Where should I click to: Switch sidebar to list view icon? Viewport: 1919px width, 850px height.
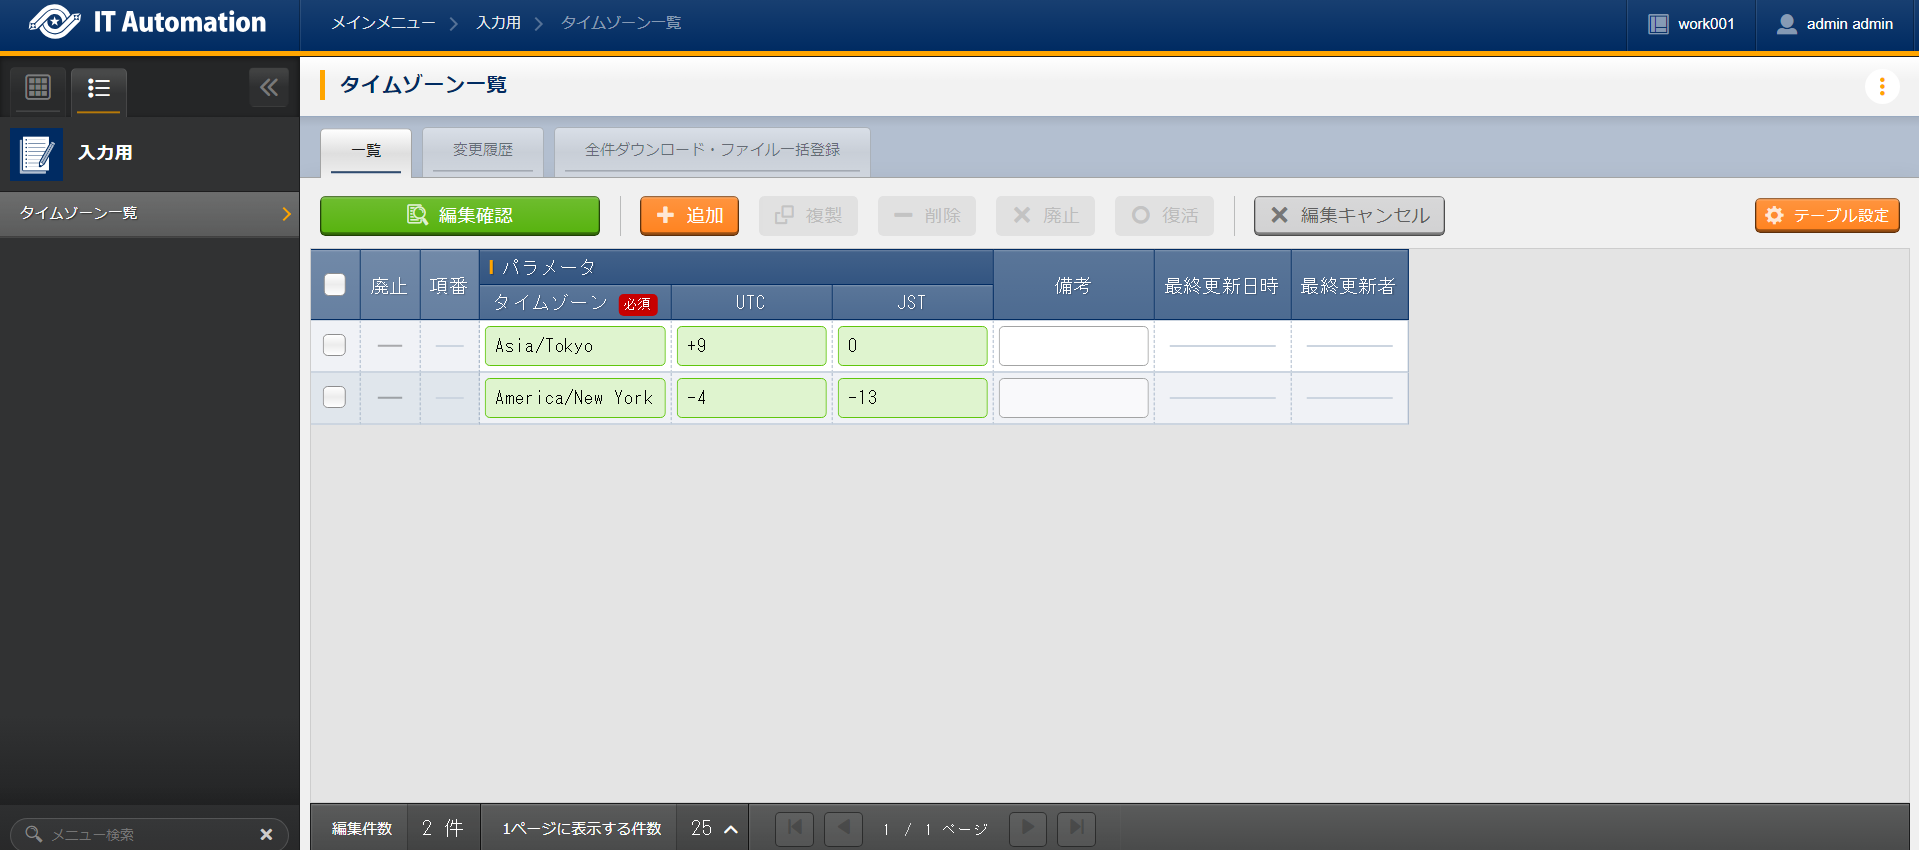(x=98, y=88)
